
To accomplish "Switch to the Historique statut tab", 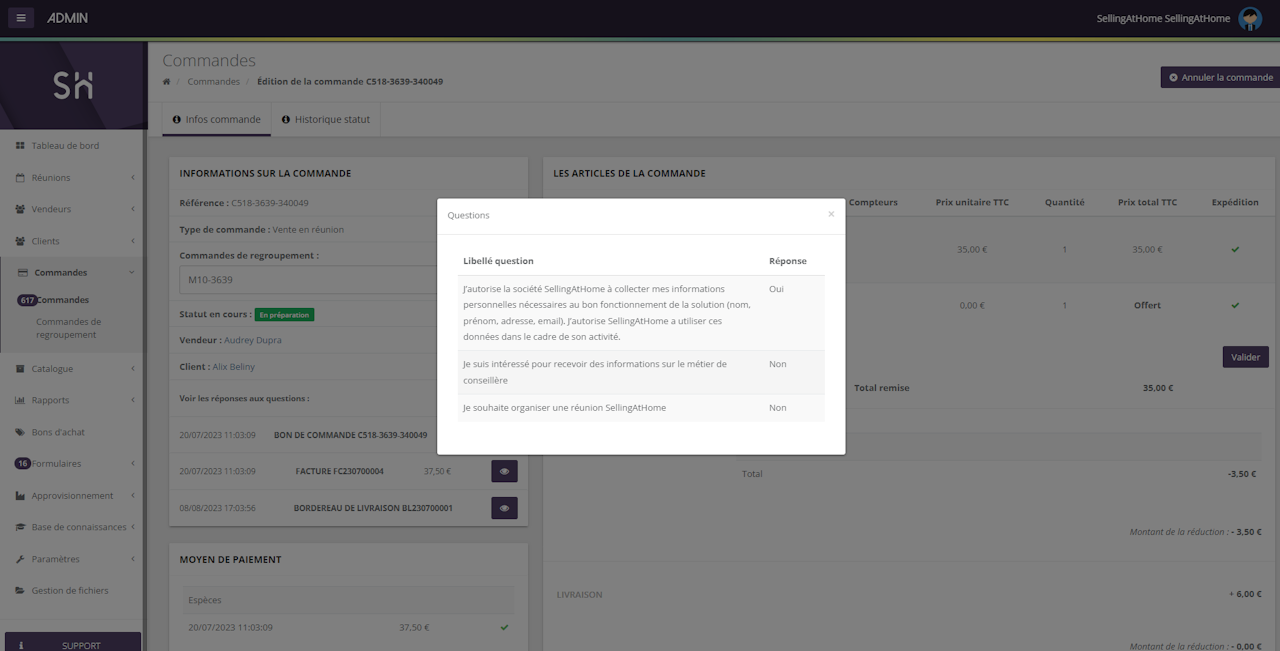I will click(x=325, y=119).
